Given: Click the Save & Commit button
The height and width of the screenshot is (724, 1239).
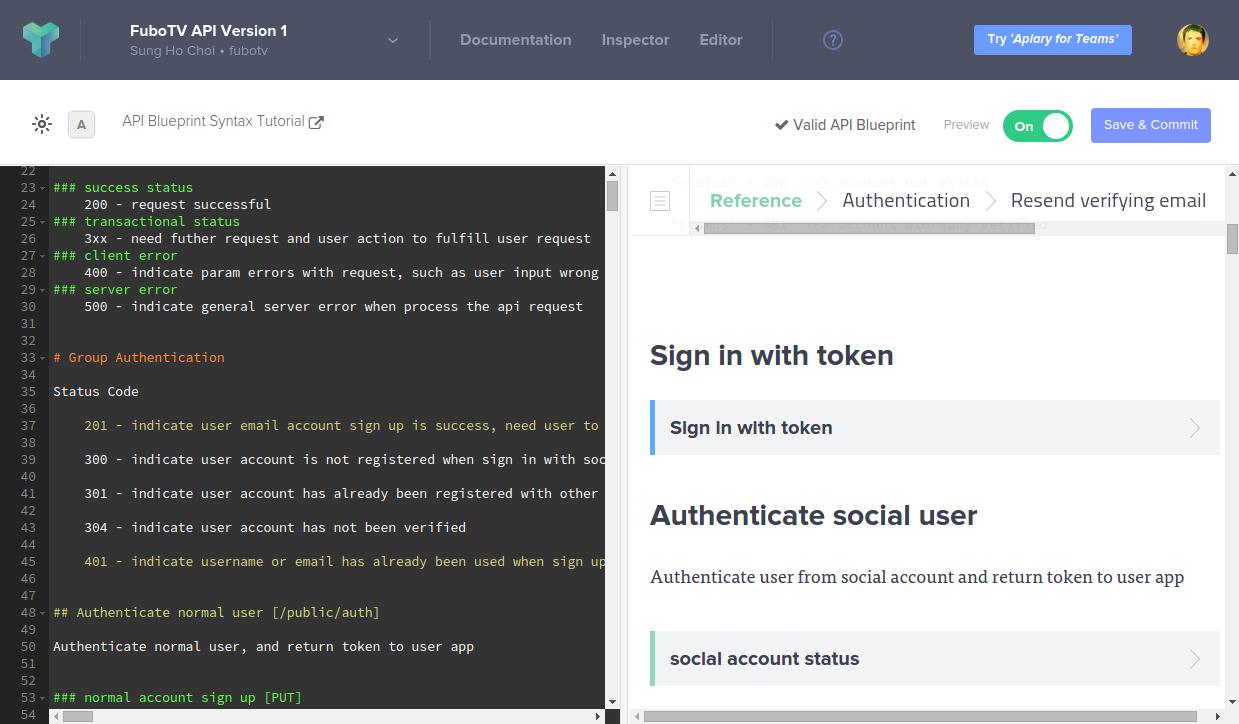Looking at the screenshot, I should click(x=1150, y=125).
